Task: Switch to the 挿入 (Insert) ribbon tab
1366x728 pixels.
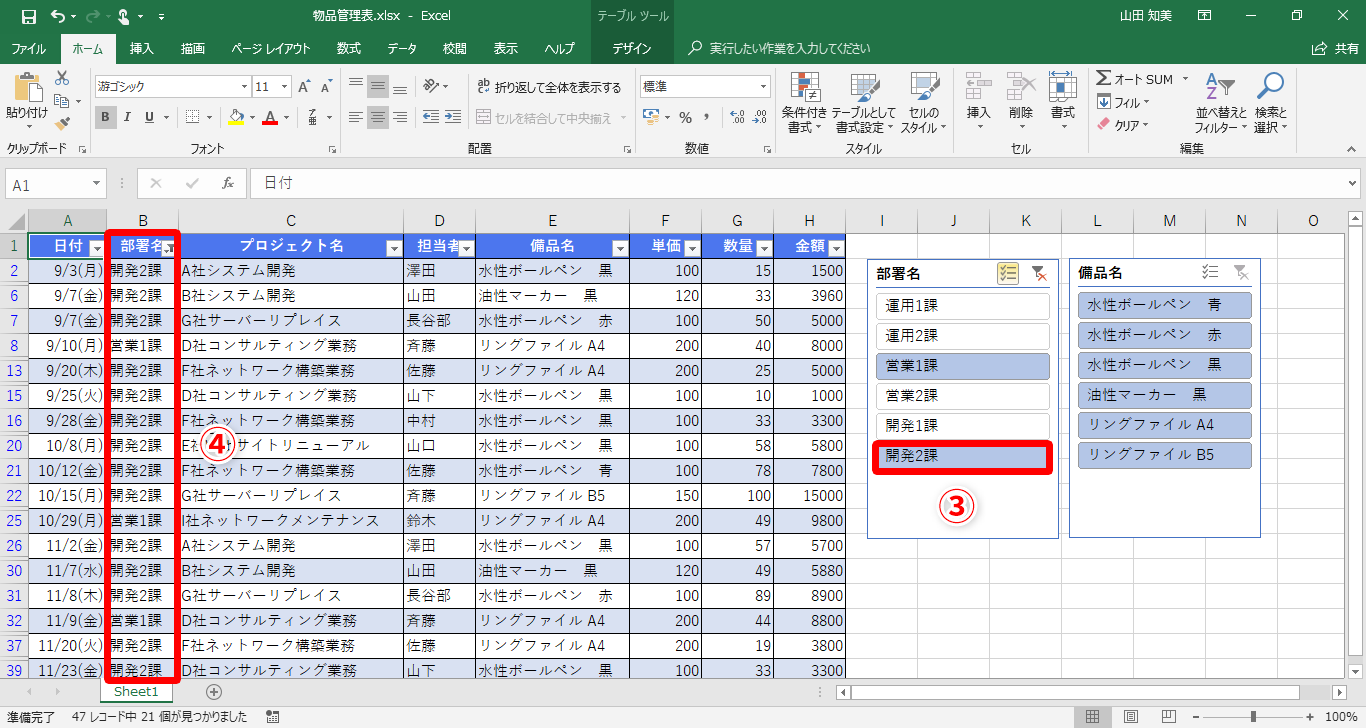Action: pos(142,48)
